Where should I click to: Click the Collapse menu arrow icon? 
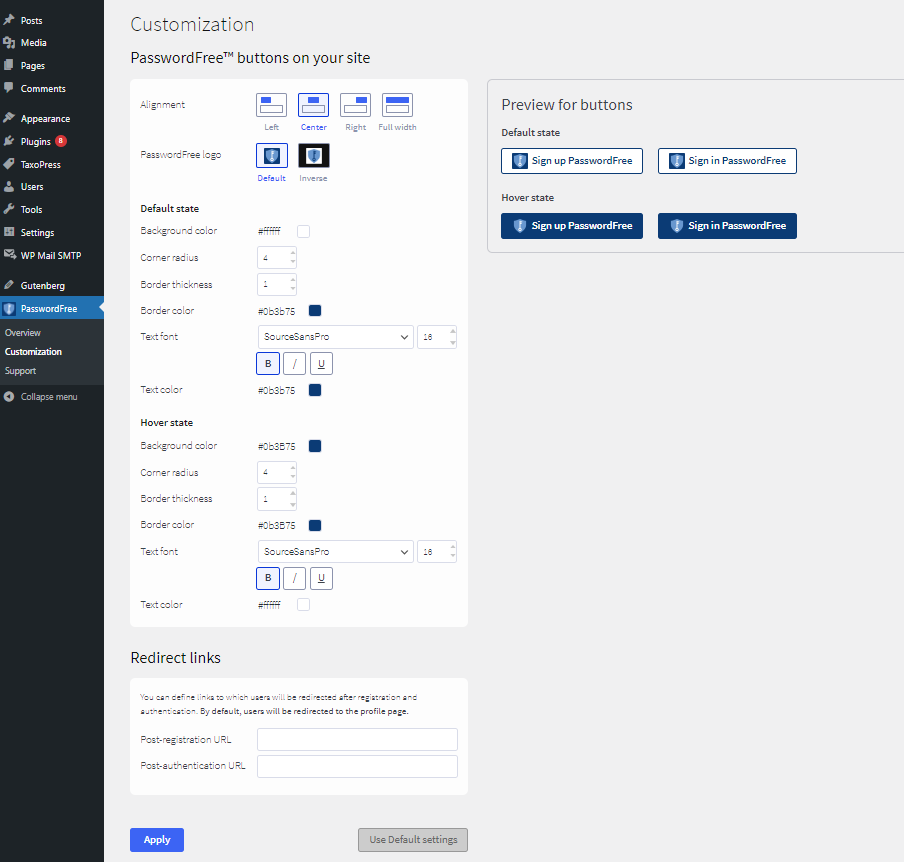pyautogui.click(x=9, y=397)
